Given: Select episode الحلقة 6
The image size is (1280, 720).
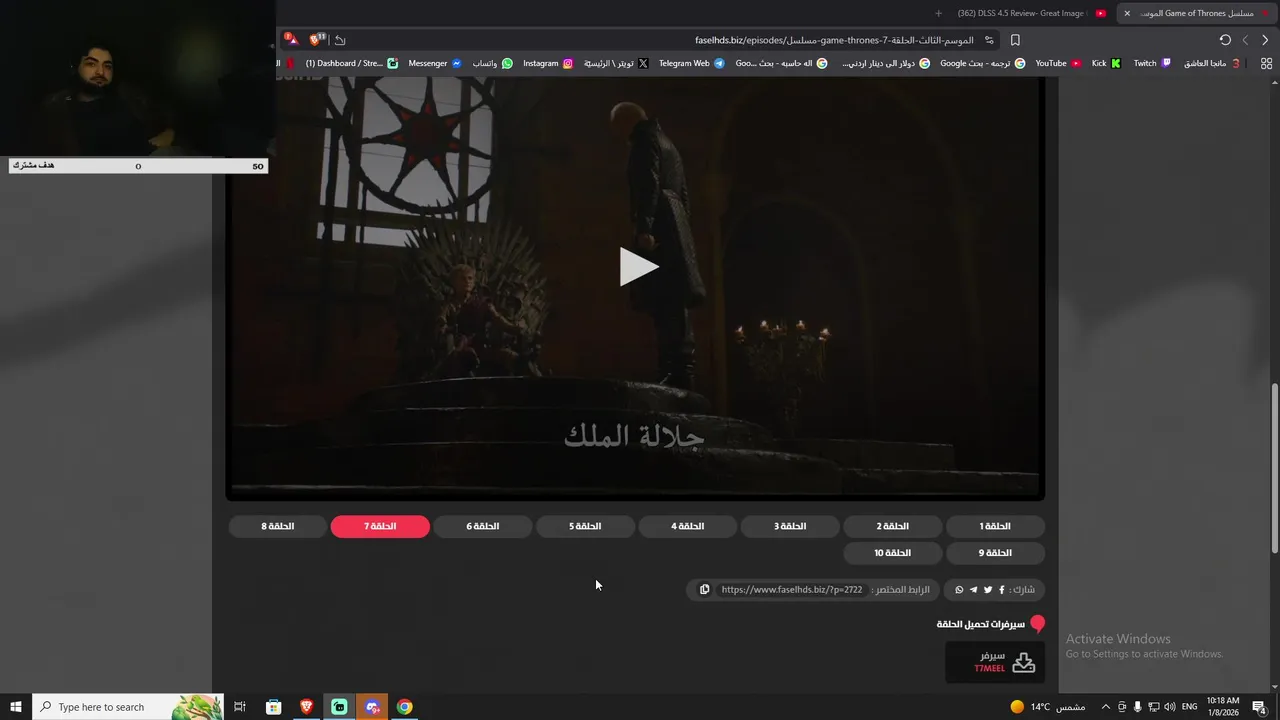Looking at the screenshot, I should [x=482, y=526].
